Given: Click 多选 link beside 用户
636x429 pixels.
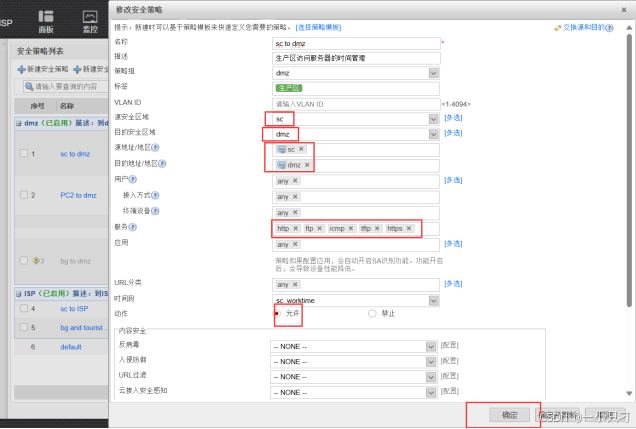Looking at the screenshot, I should (453, 180).
